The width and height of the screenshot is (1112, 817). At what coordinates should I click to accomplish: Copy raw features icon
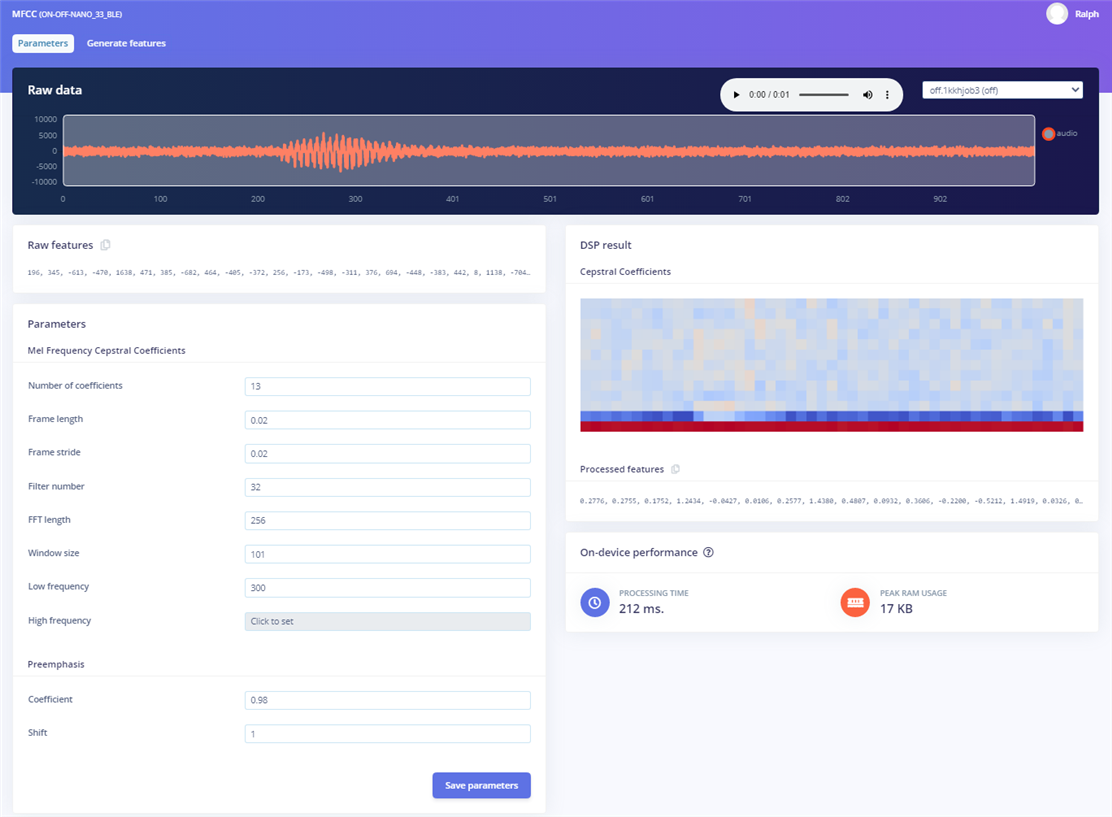[x=106, y=245]
